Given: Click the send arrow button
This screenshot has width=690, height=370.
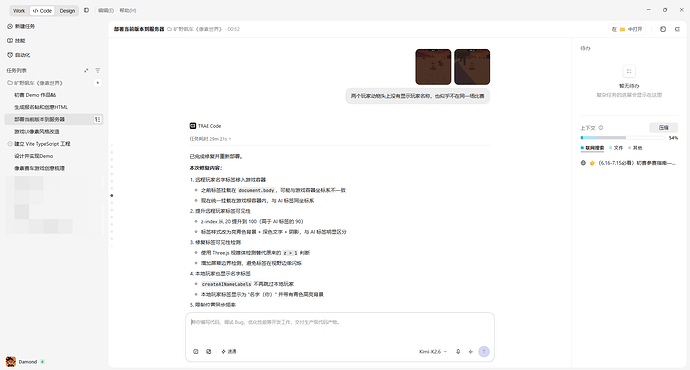Looking at the screenshot, I should pyautogui.click(x=484, y=352).
